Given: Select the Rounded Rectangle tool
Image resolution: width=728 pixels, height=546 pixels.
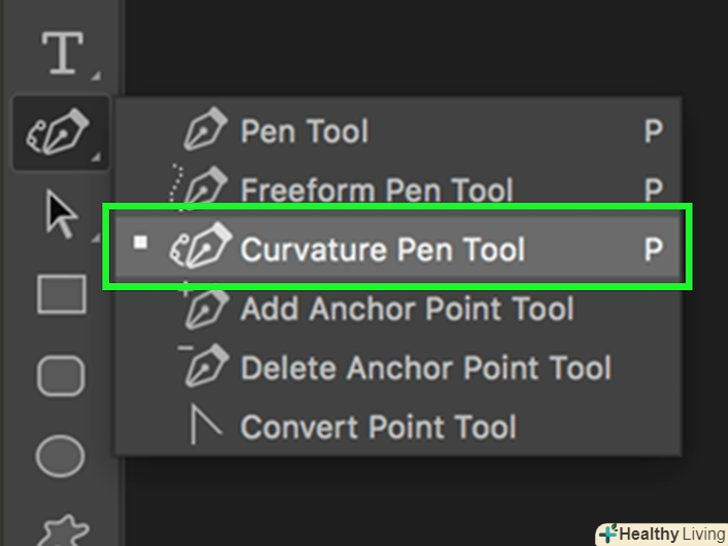Looking at the screenshot, I should [62, 377].
